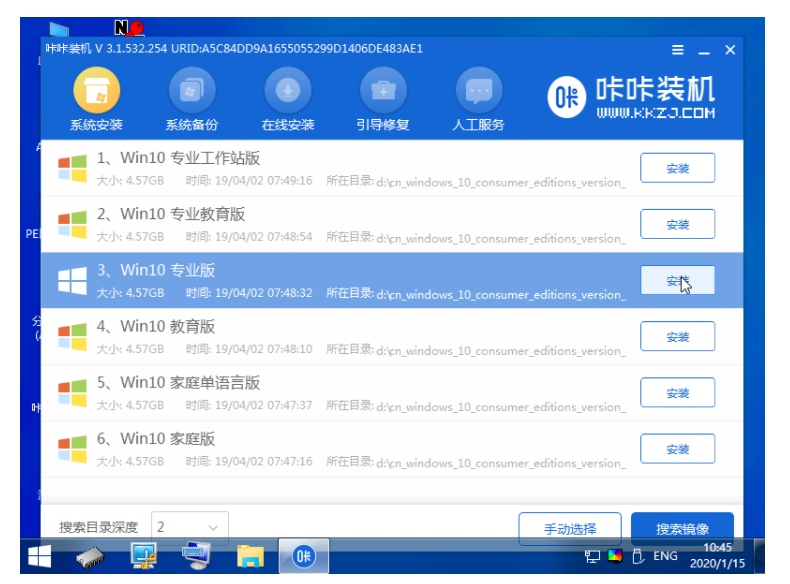Click the network tray icon
Image resolution: width=790 pixels, height=584 pixels.
tap(592, 556)
